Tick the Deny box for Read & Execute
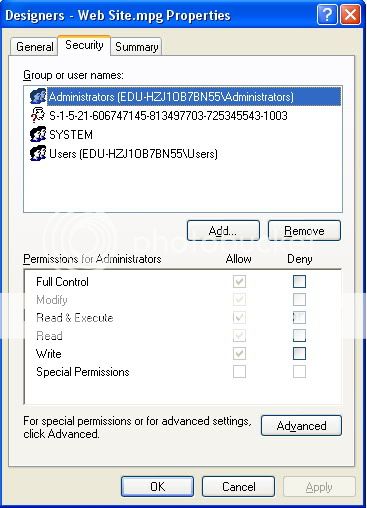Image resolution: width=367 pixels, height=508 pixels. coord(299,317)
